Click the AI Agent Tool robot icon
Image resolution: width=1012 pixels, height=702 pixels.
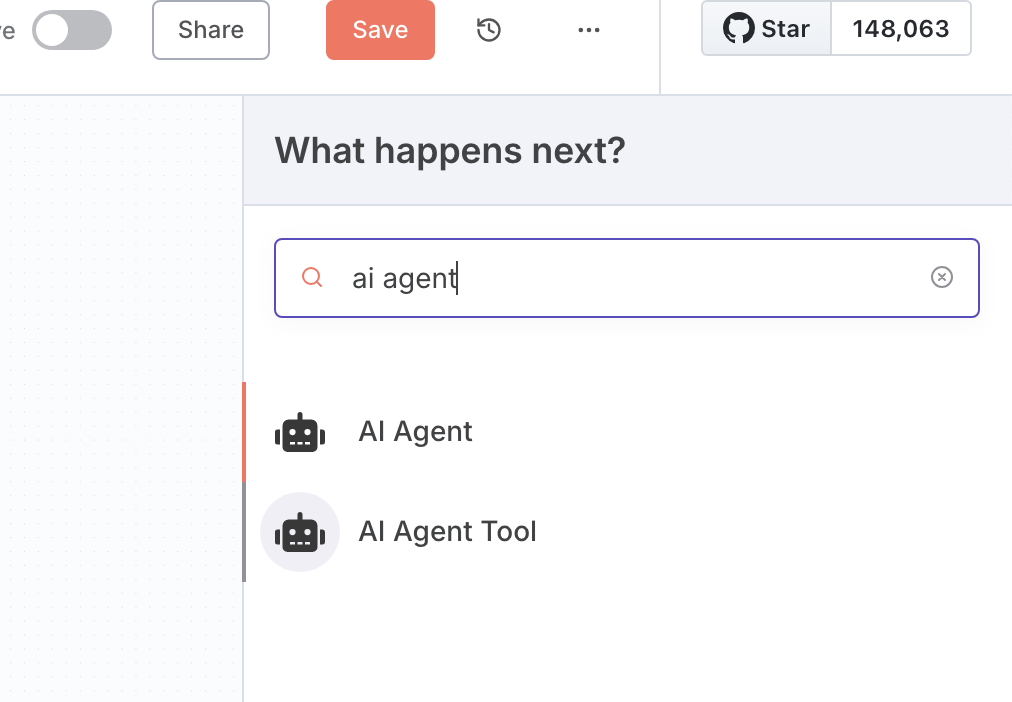click(x=299, y=532)
